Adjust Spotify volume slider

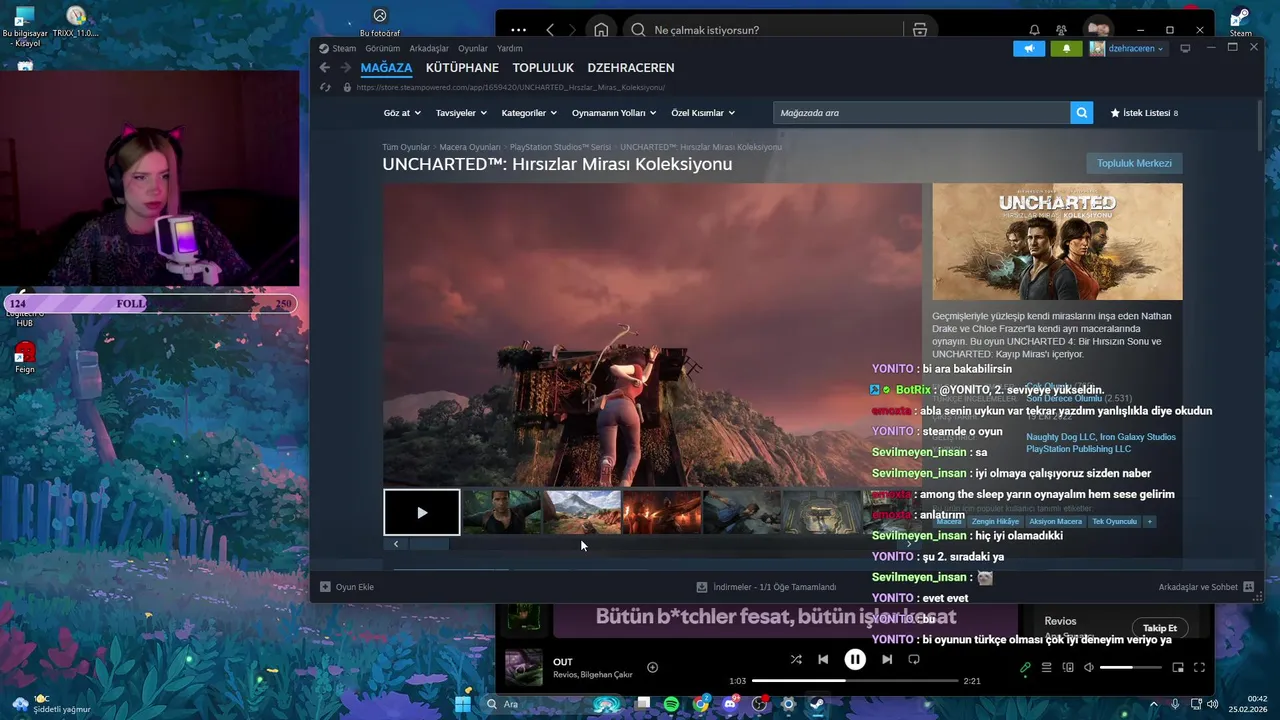pos(1131,667)
